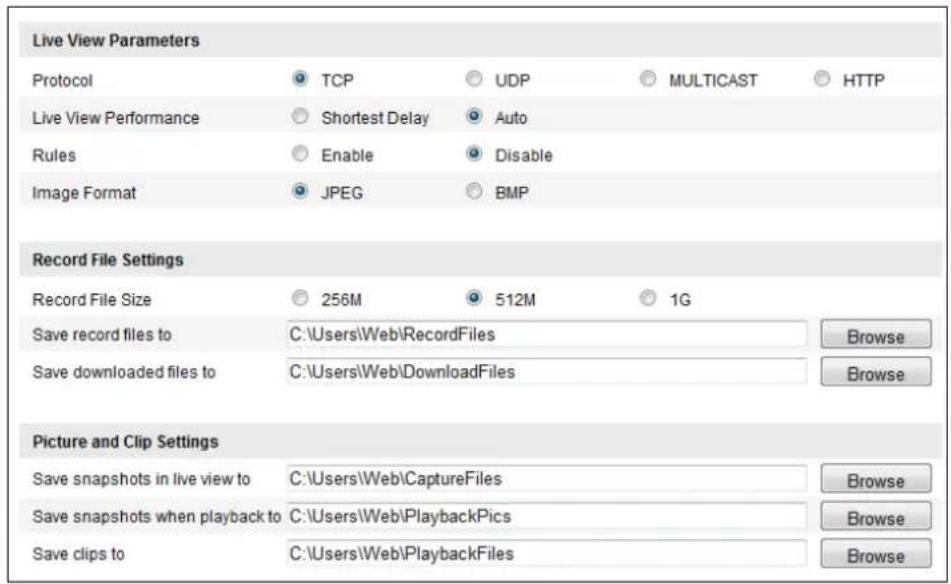Select the UDP protocol radio button
Viewport: 951px width, 584px height.
pos(474,79)
